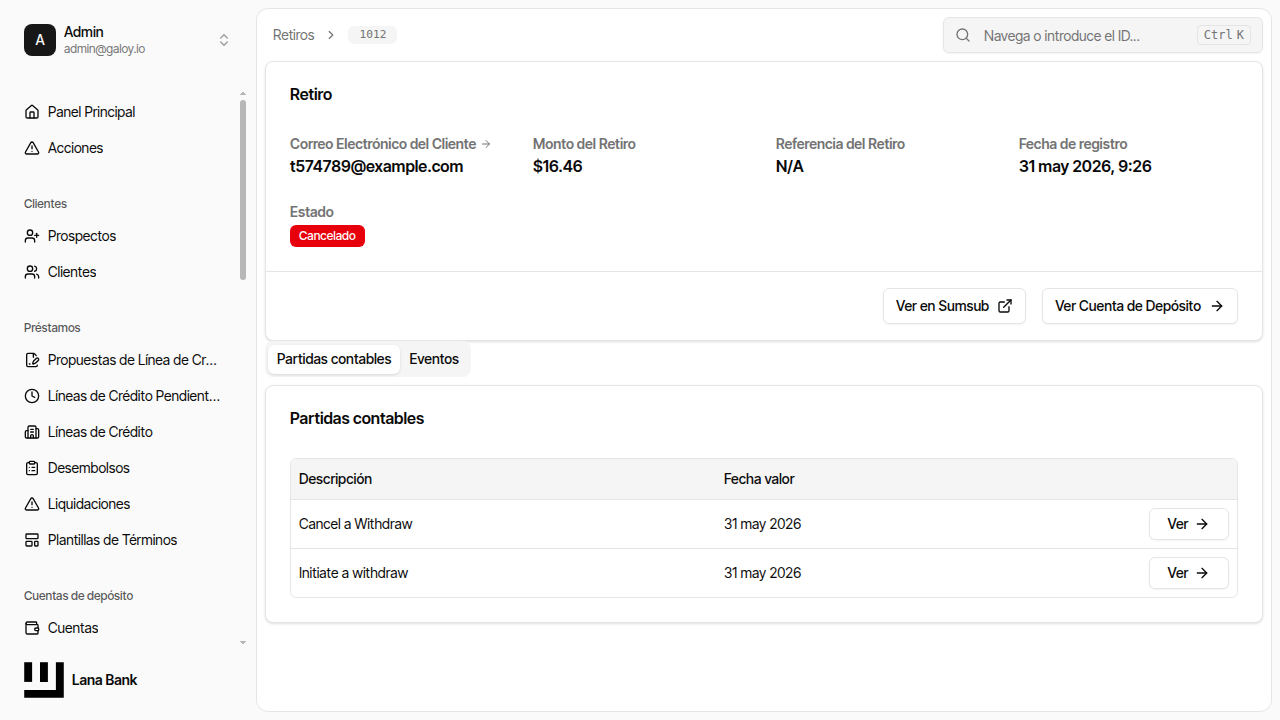The height and width of the screenshot is (720, 1280).
Task: Click the Admin avatar letter A
Action: tap(40, 40)
